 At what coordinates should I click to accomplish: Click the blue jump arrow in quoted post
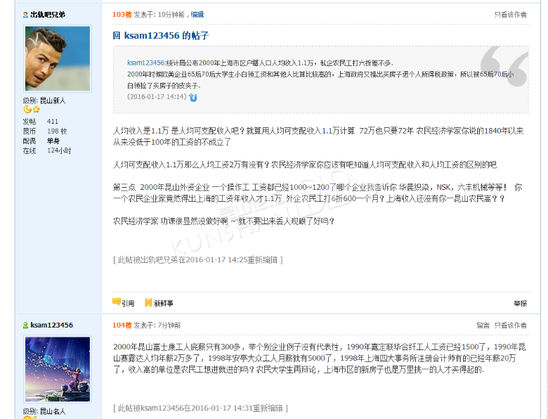193,97
